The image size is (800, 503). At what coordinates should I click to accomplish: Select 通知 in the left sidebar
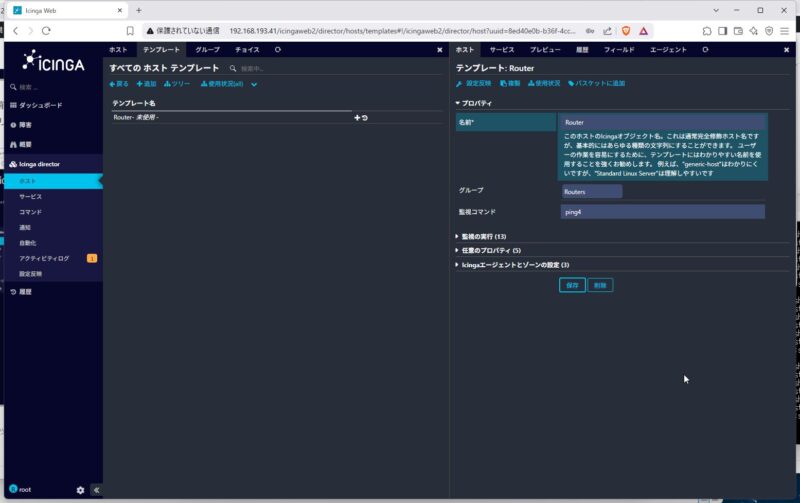(x=25, y=228)
